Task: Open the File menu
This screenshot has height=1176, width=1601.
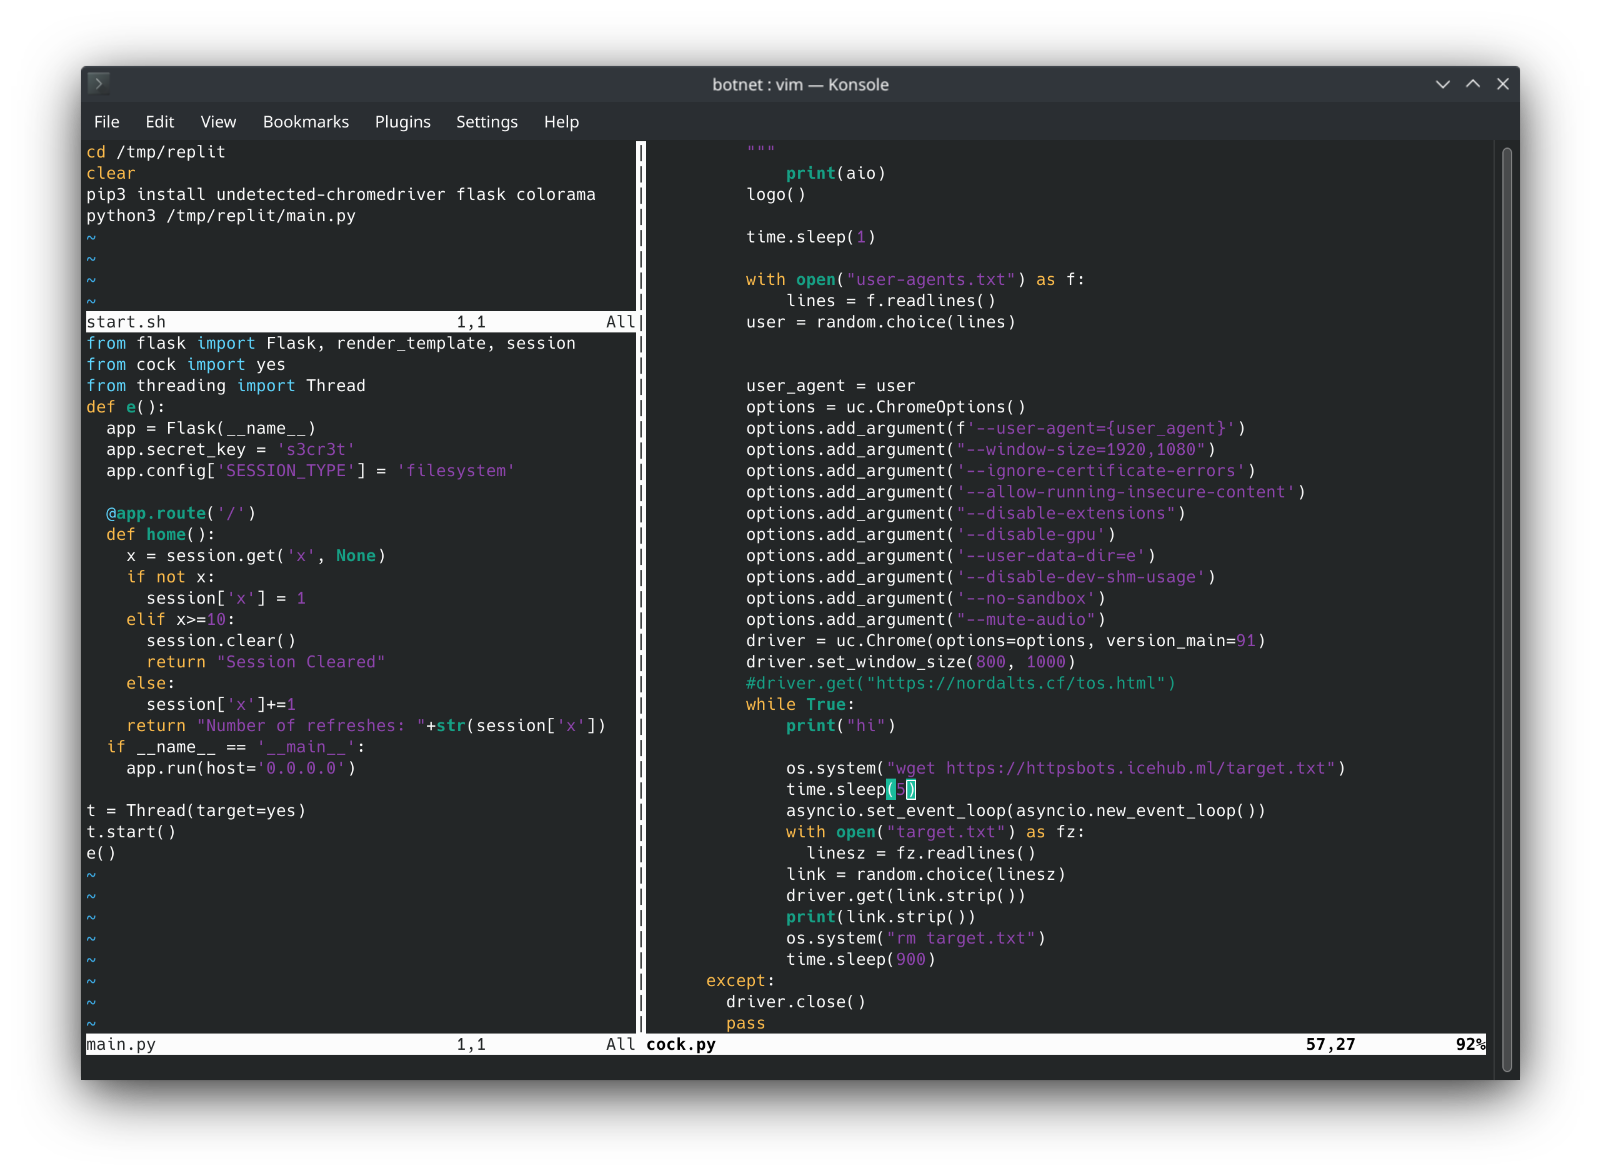Action: click(x=107, y=122)
